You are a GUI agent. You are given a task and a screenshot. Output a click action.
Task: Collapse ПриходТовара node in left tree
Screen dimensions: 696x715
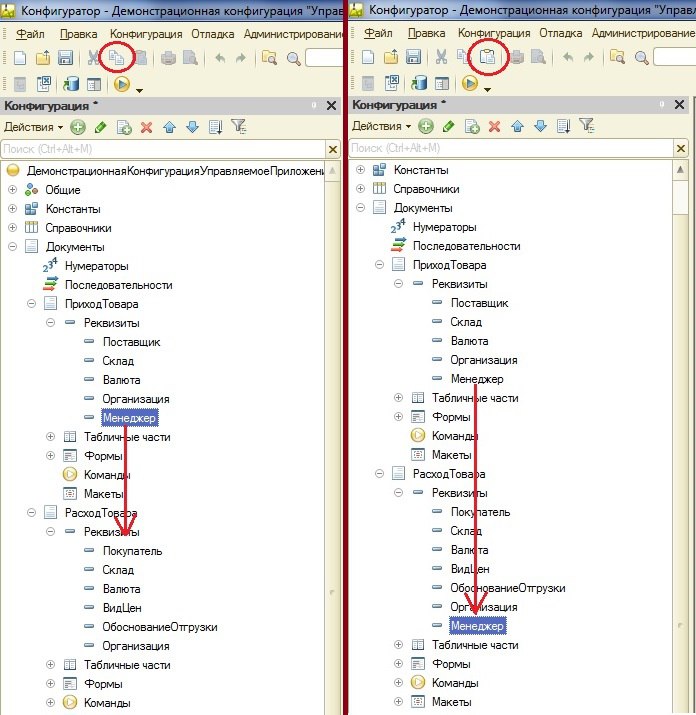coord(31,304)
